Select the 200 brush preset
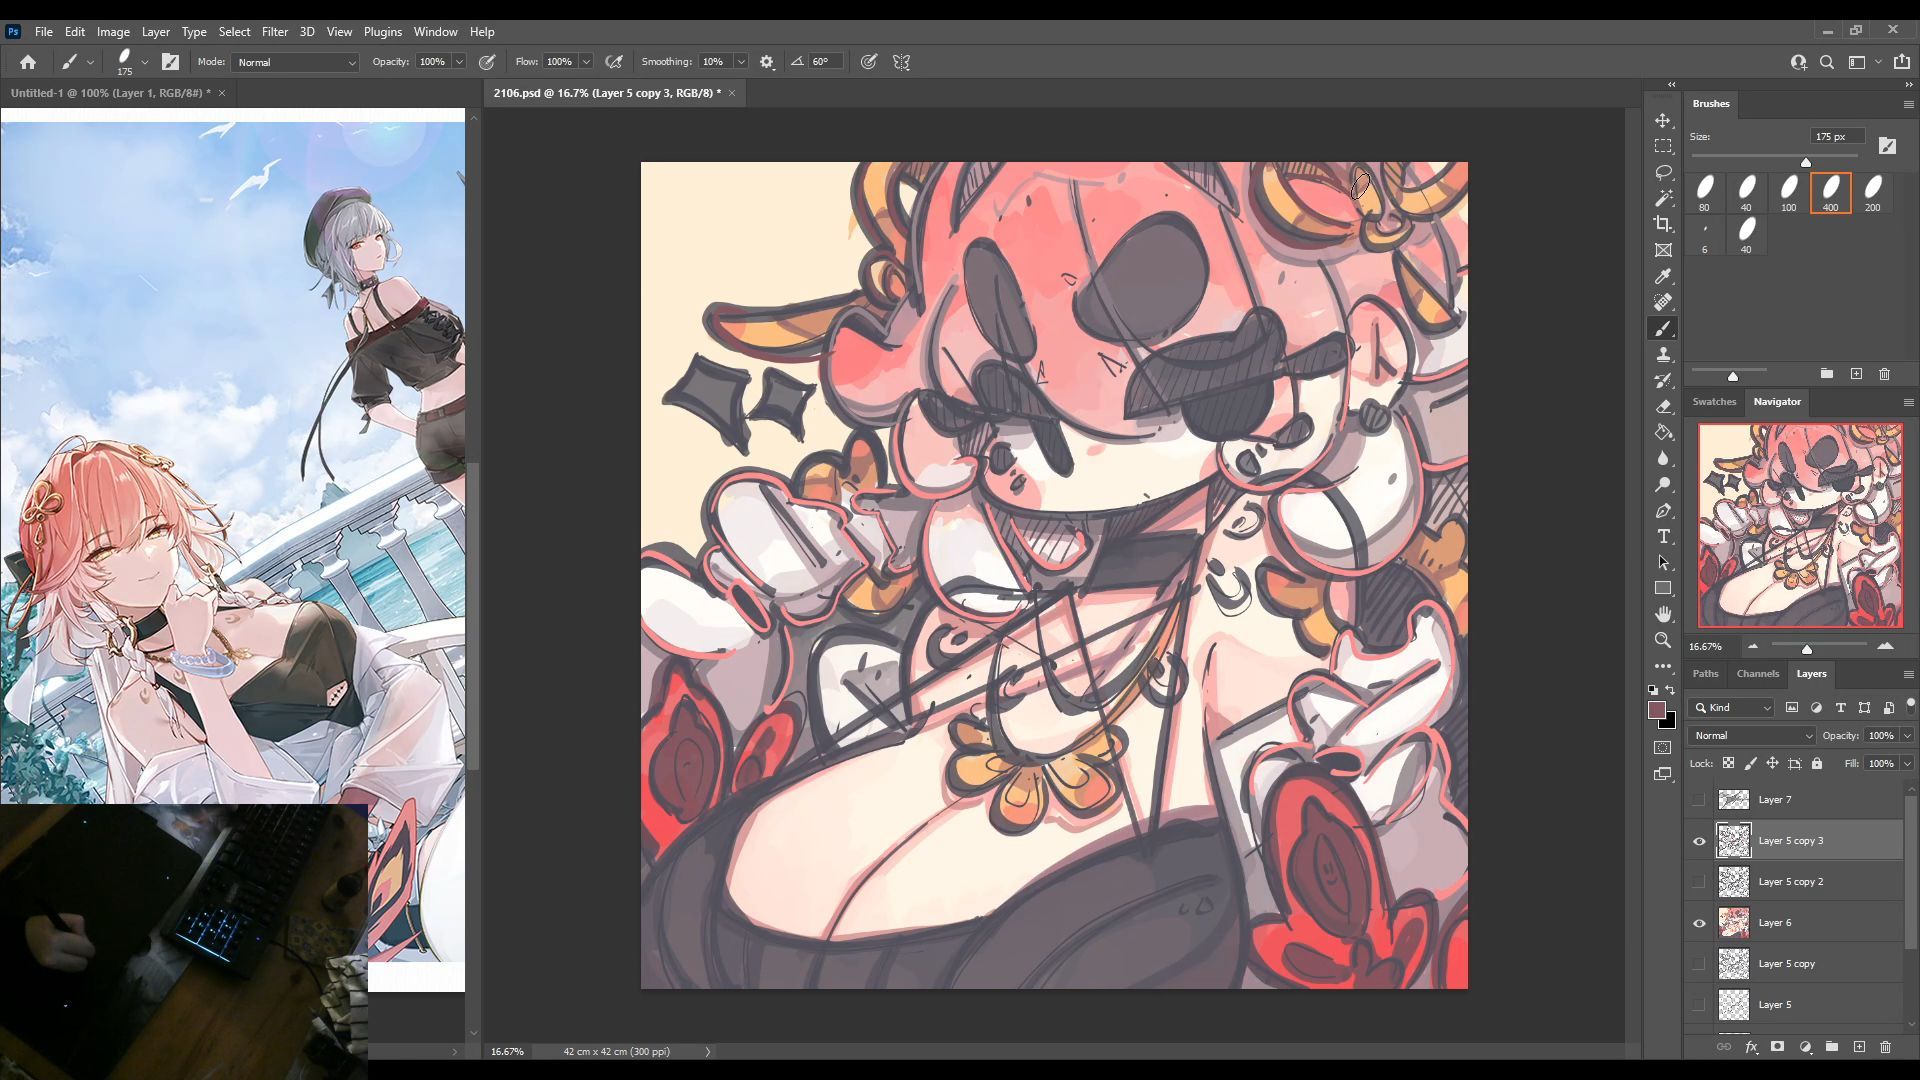This screenshot has width=1920, height=1080. click(1872, 193)
